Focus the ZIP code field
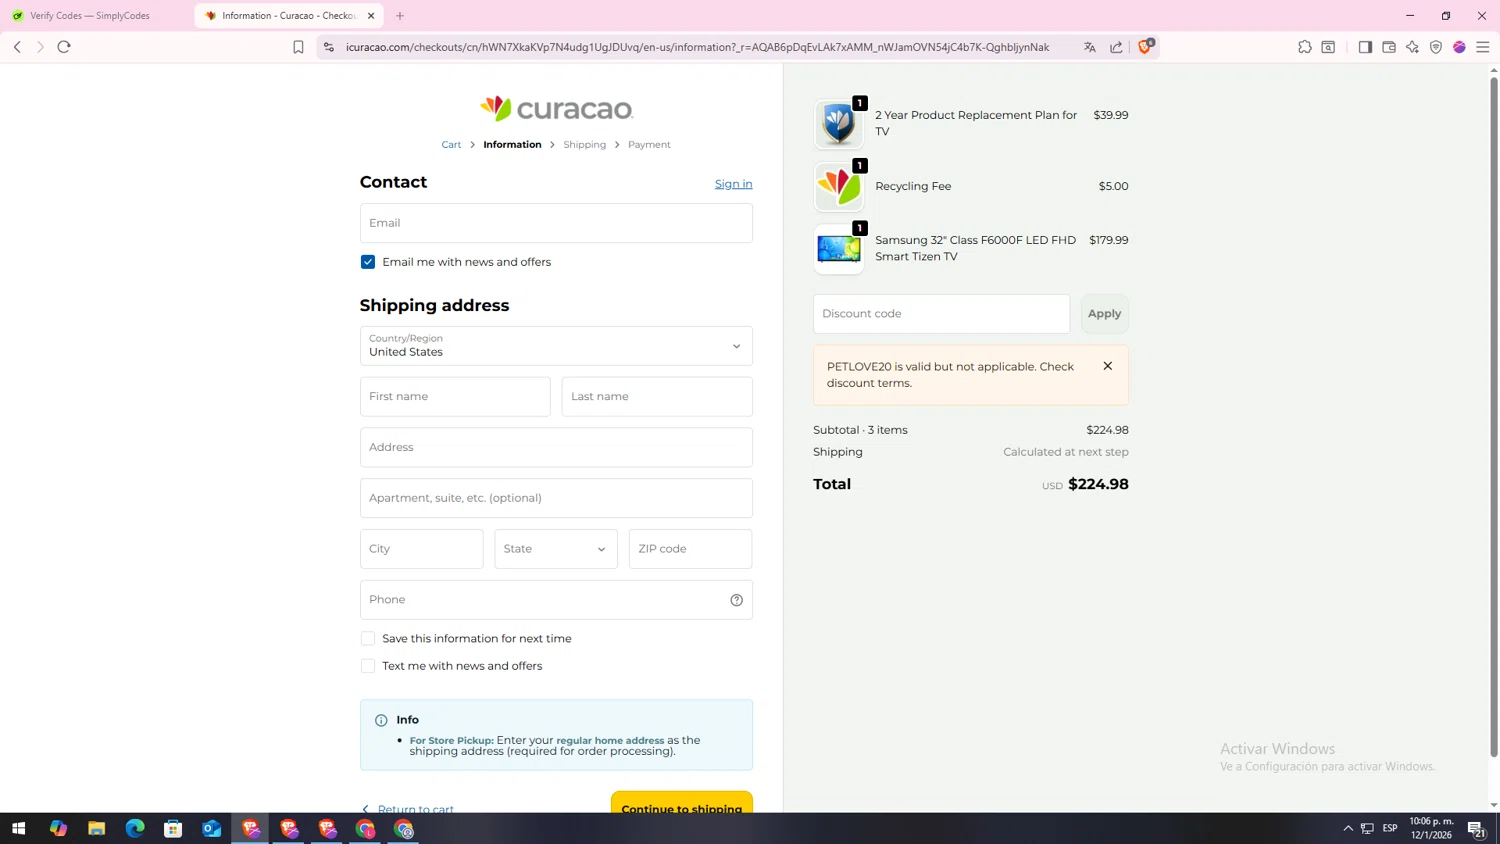This screenshot has height=844, width=1500. pyautogui.click(x=690, y=549)
